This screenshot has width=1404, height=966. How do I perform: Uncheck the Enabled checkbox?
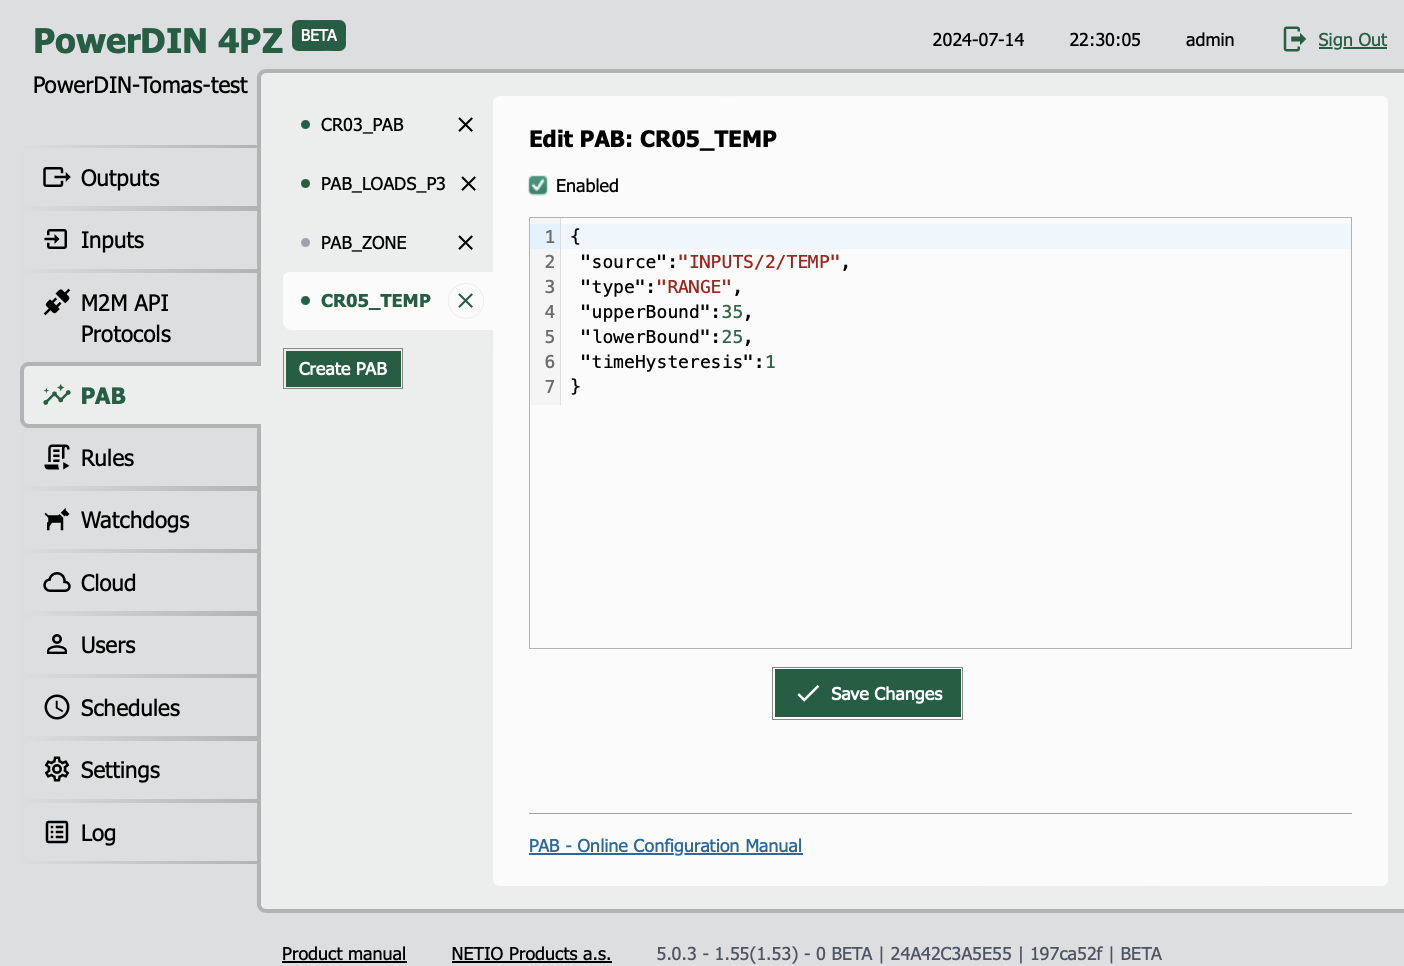pyautogui.click(x=538, y=185)
